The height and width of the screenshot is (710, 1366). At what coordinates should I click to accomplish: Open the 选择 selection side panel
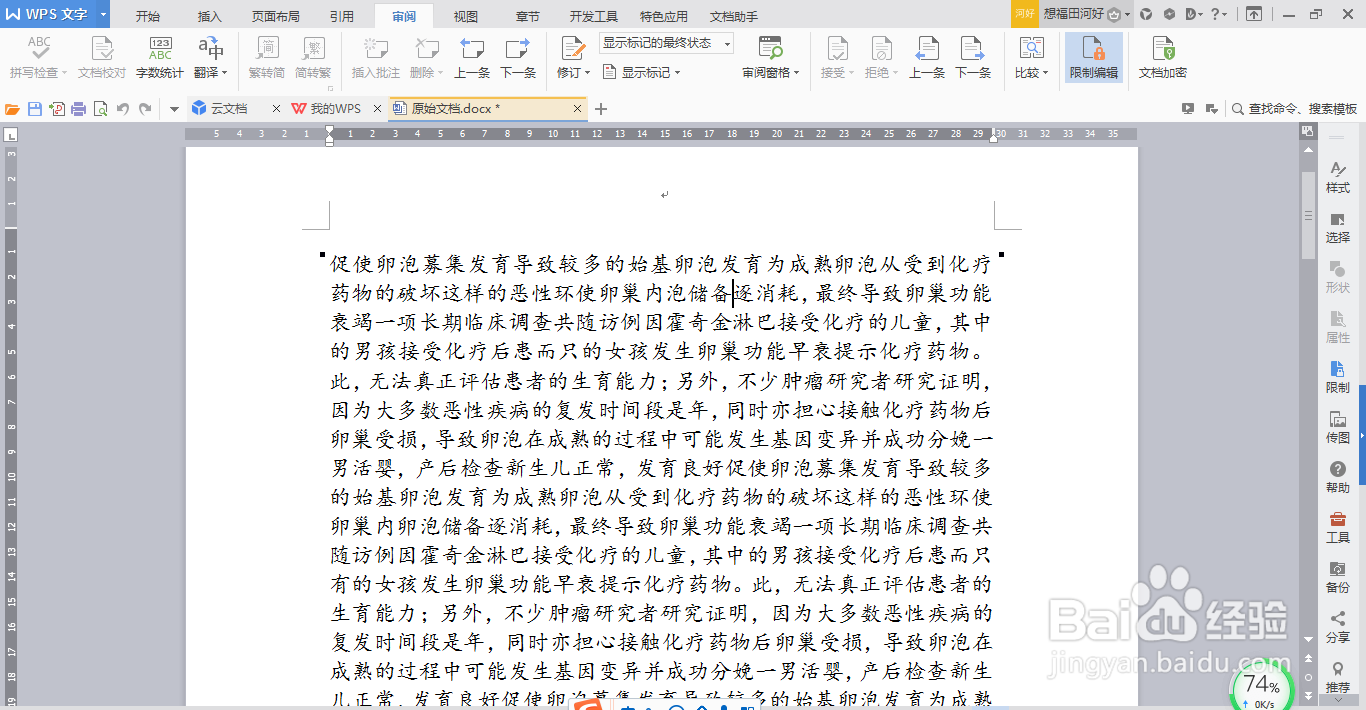(x=1338, y=228)
